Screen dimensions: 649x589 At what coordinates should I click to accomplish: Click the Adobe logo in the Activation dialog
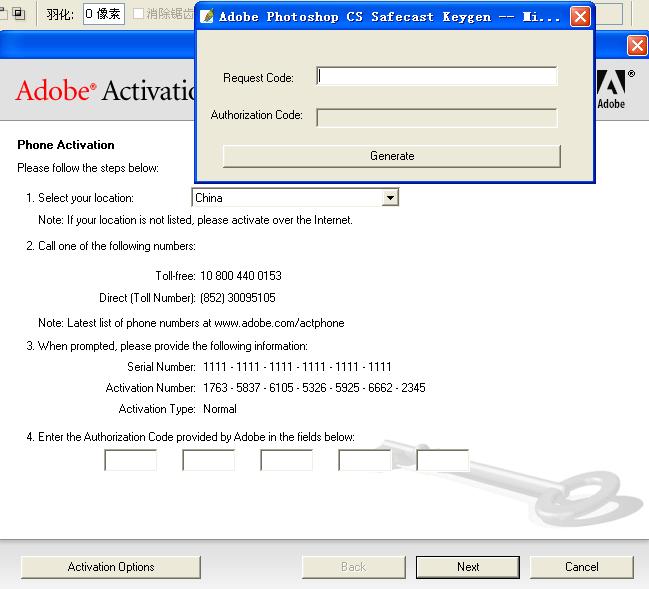tap(614, 89)
